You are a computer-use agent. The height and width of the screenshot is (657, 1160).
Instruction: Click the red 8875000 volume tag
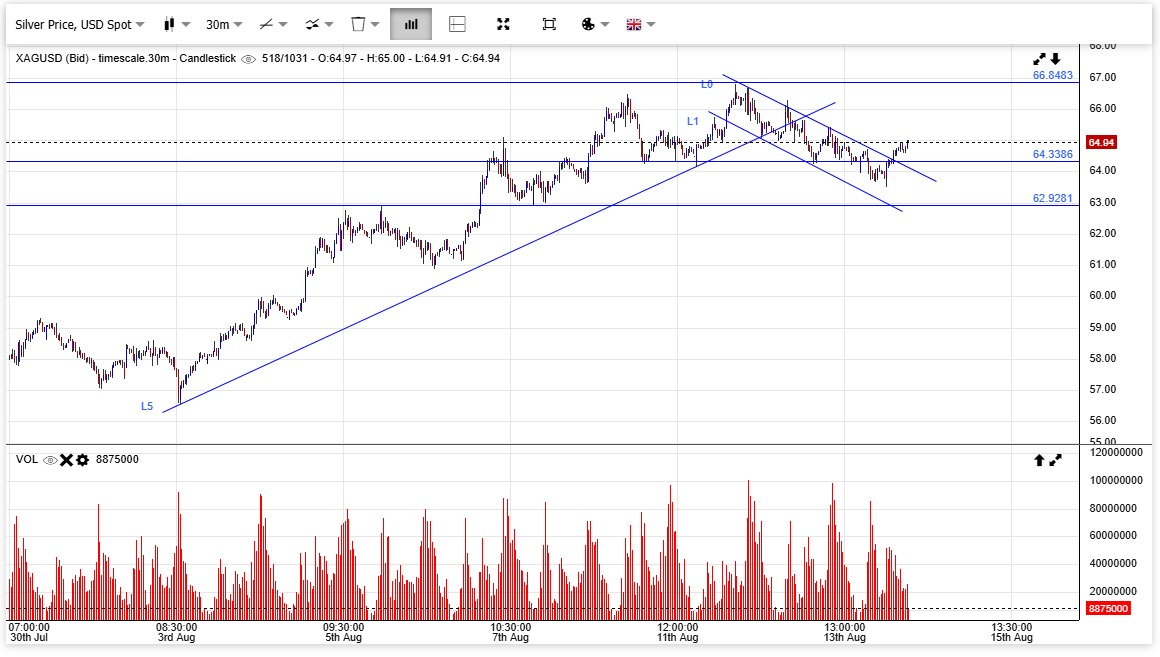click(x=1108, y=609)
